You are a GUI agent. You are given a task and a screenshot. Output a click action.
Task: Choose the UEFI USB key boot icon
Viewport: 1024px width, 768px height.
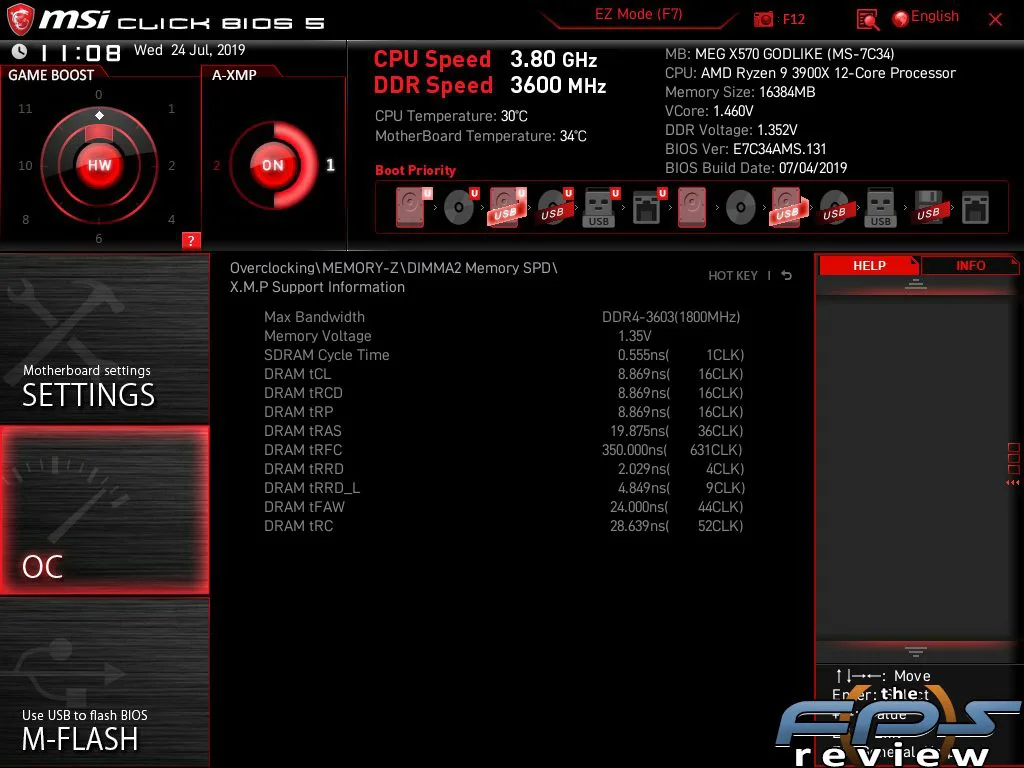pos(601,208)
